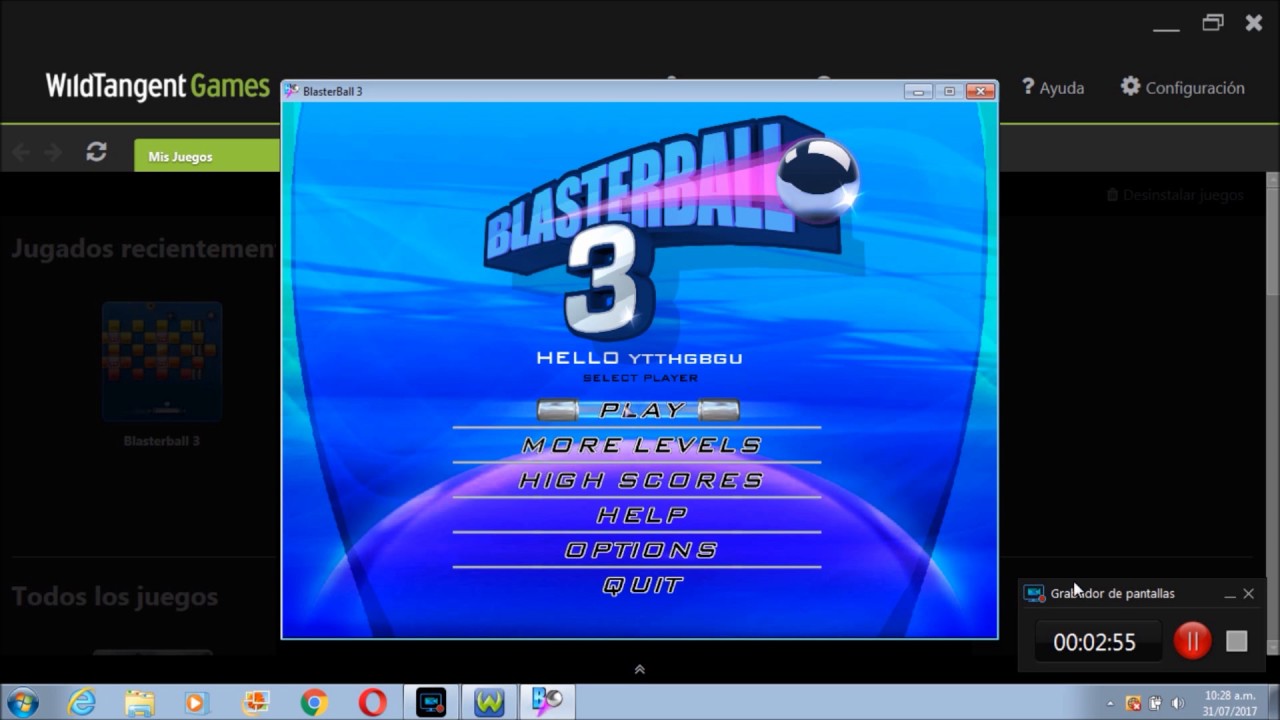Click the BlasterBall 3 title bar icon

point(292,91)
